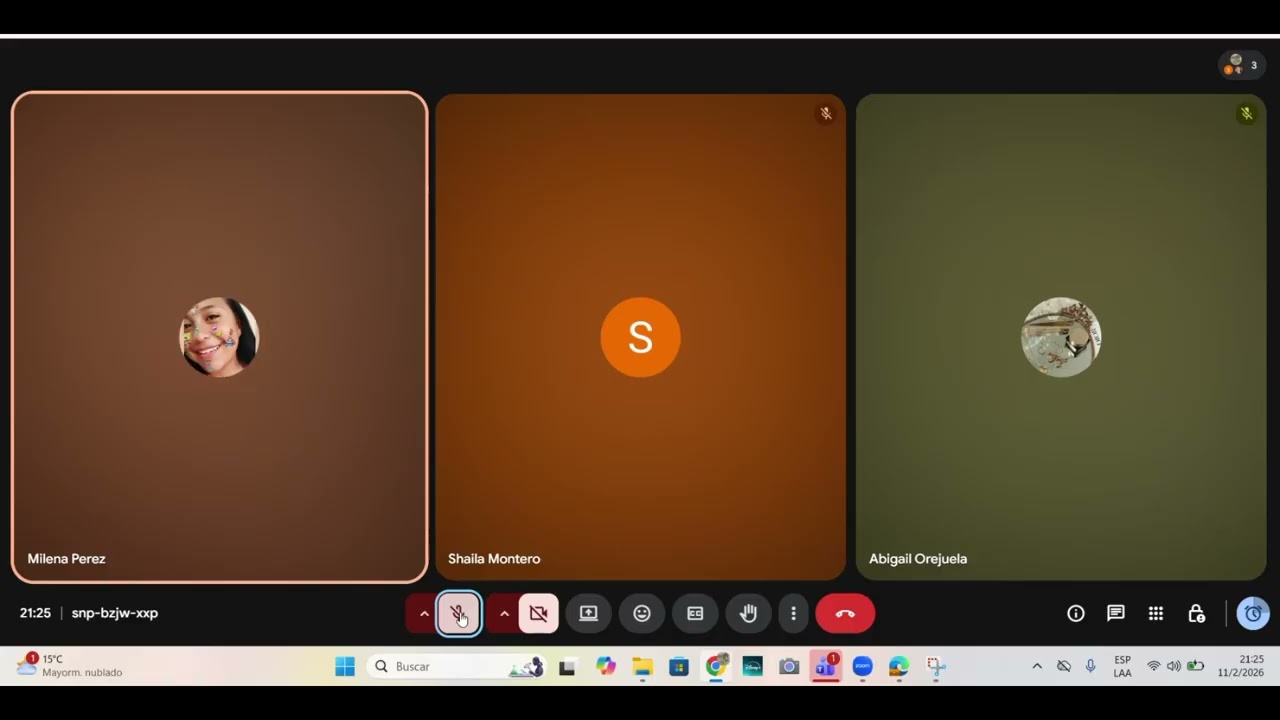Open the chat with everyone panel
The width and height of the screenshot is (1280, 720).
tap(1116, 614)
